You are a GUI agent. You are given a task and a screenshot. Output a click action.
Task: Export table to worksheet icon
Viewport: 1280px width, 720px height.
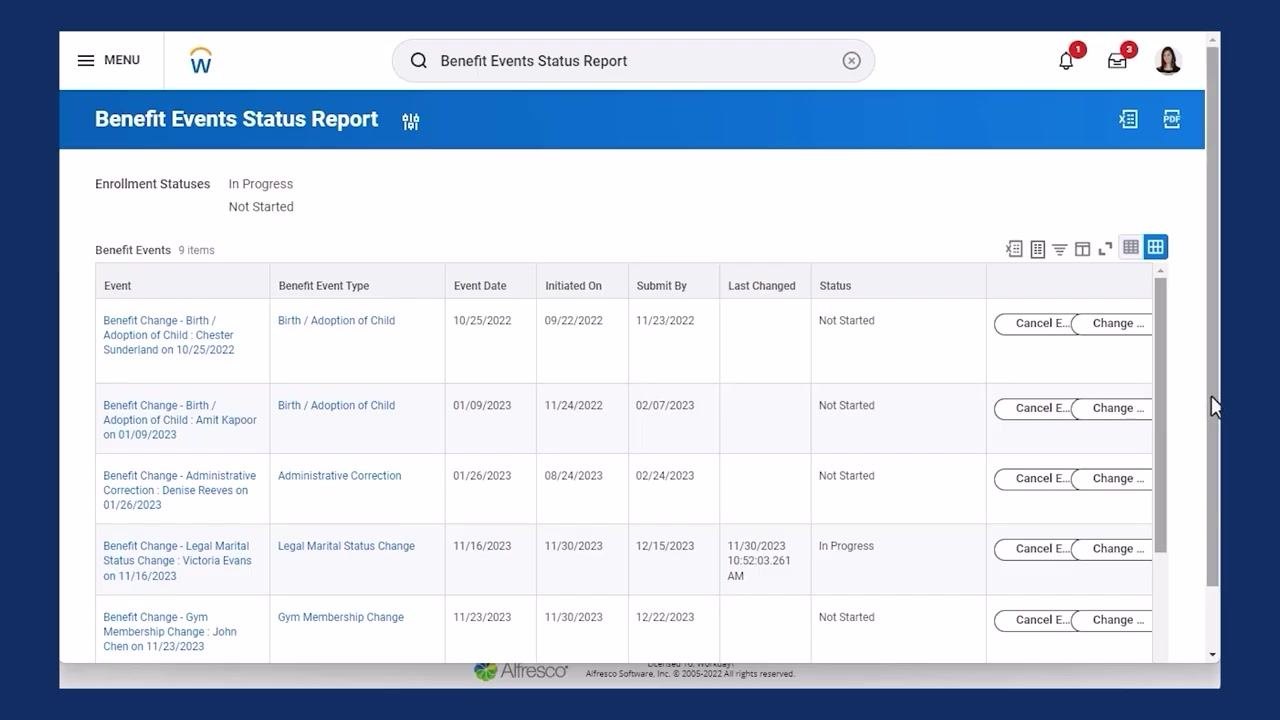1038,248
